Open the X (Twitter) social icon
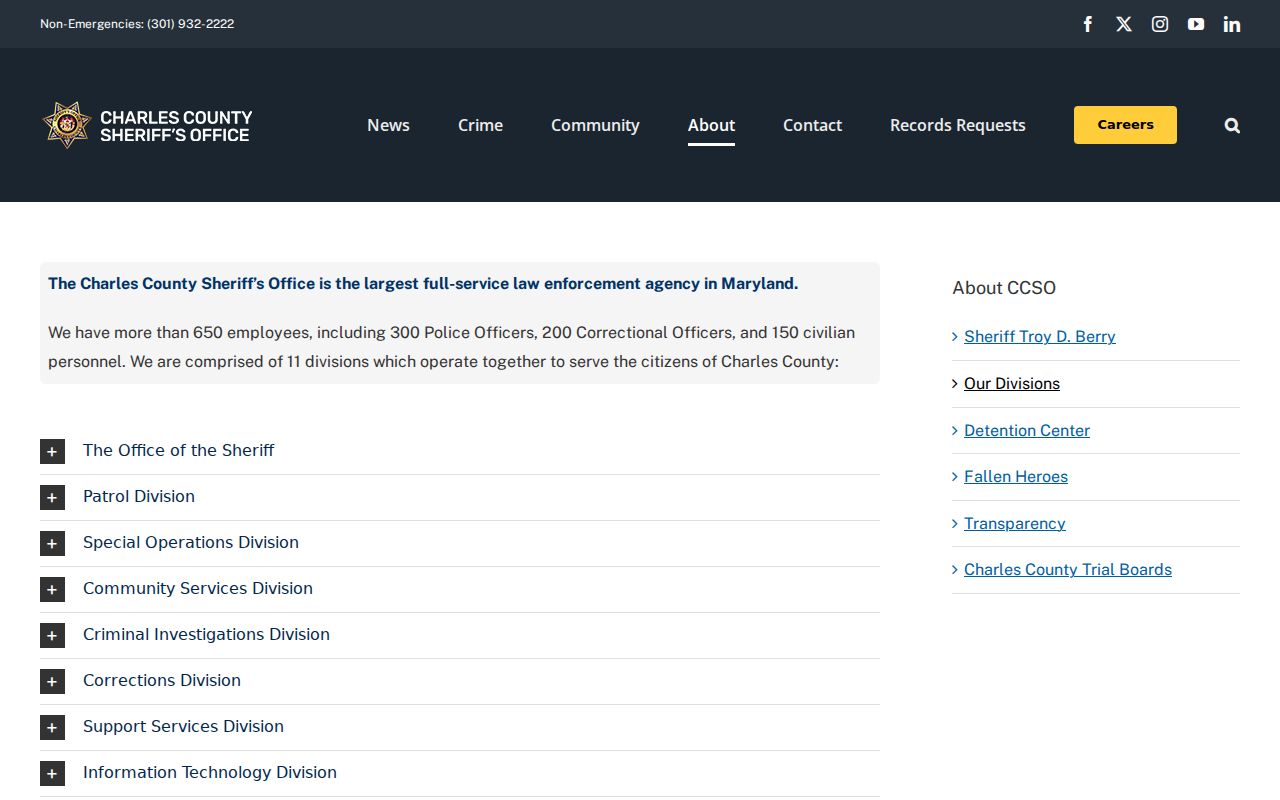Screen dimensions: 1280x800 click(1124, 24)
